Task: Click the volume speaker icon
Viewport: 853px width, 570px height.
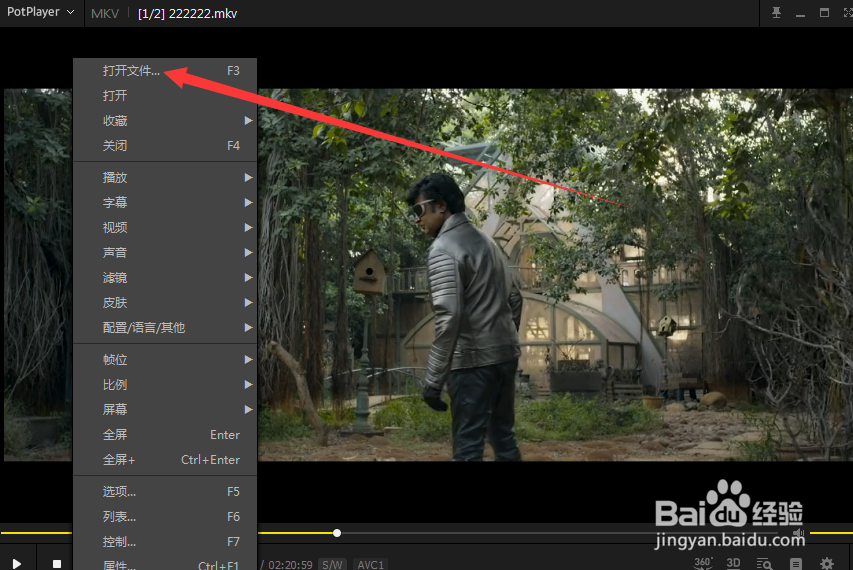Action: [799, 533]
